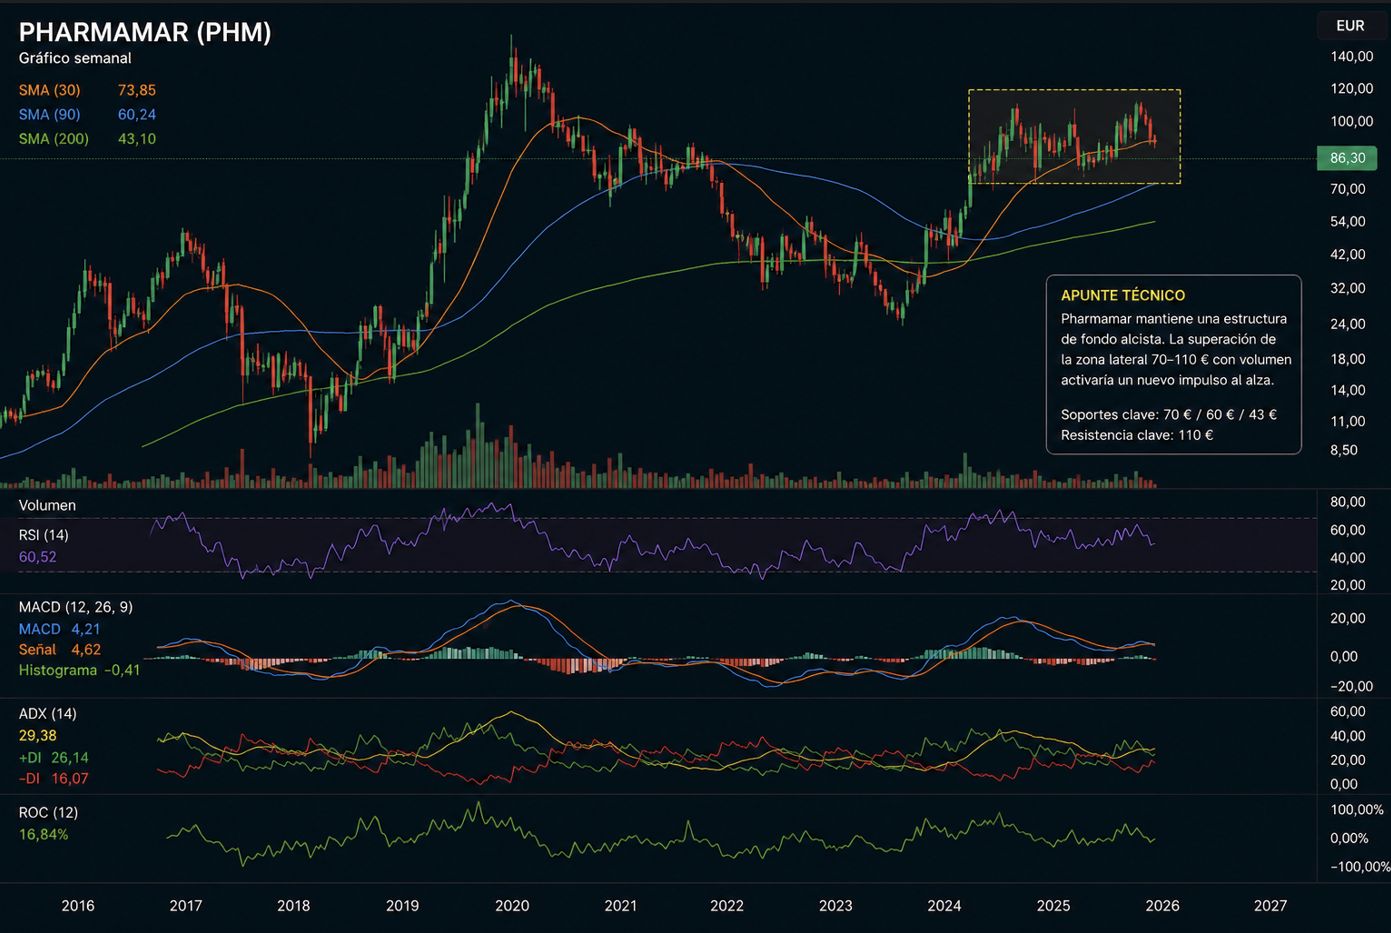Click the RSI (14) indicator label
Image resolution: width=1391 pixels, height=933 pixels.
tap(44, 535)
